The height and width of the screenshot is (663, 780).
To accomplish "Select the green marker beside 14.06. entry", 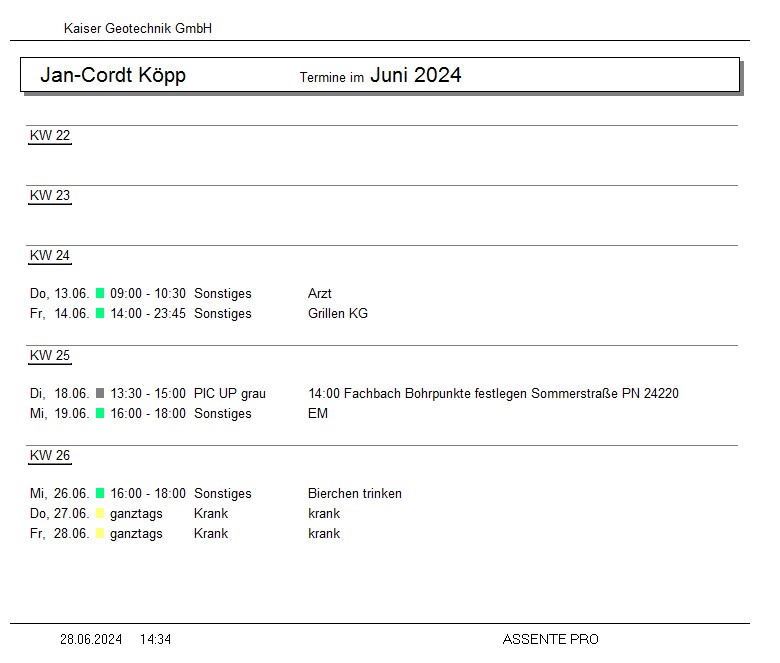I will click(100, 314).
